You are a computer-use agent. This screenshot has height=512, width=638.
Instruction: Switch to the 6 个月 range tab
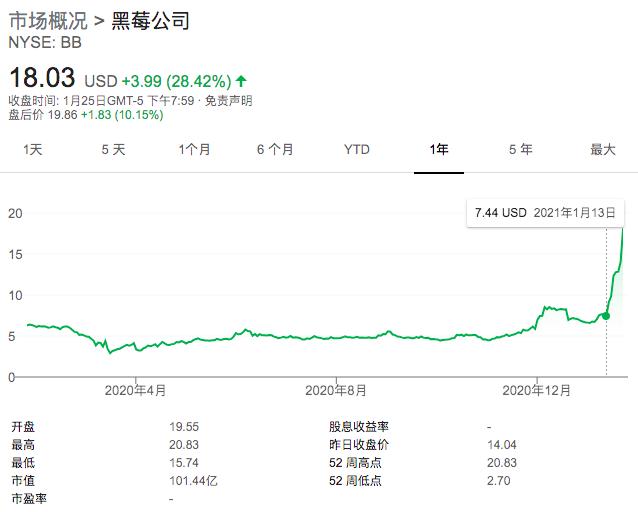point(275,149)
